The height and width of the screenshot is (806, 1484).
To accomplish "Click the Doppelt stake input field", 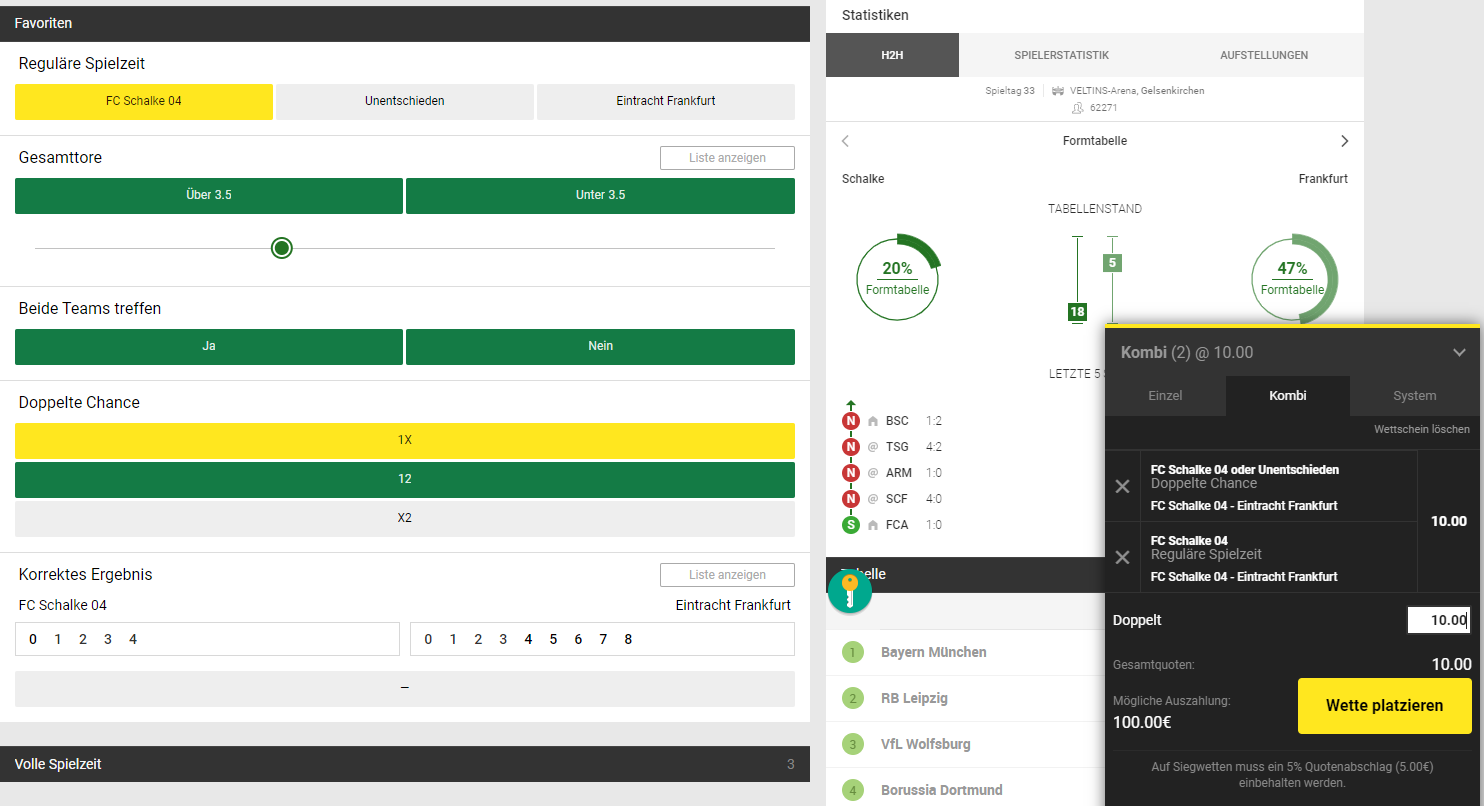I will [x=1439, y=620].
